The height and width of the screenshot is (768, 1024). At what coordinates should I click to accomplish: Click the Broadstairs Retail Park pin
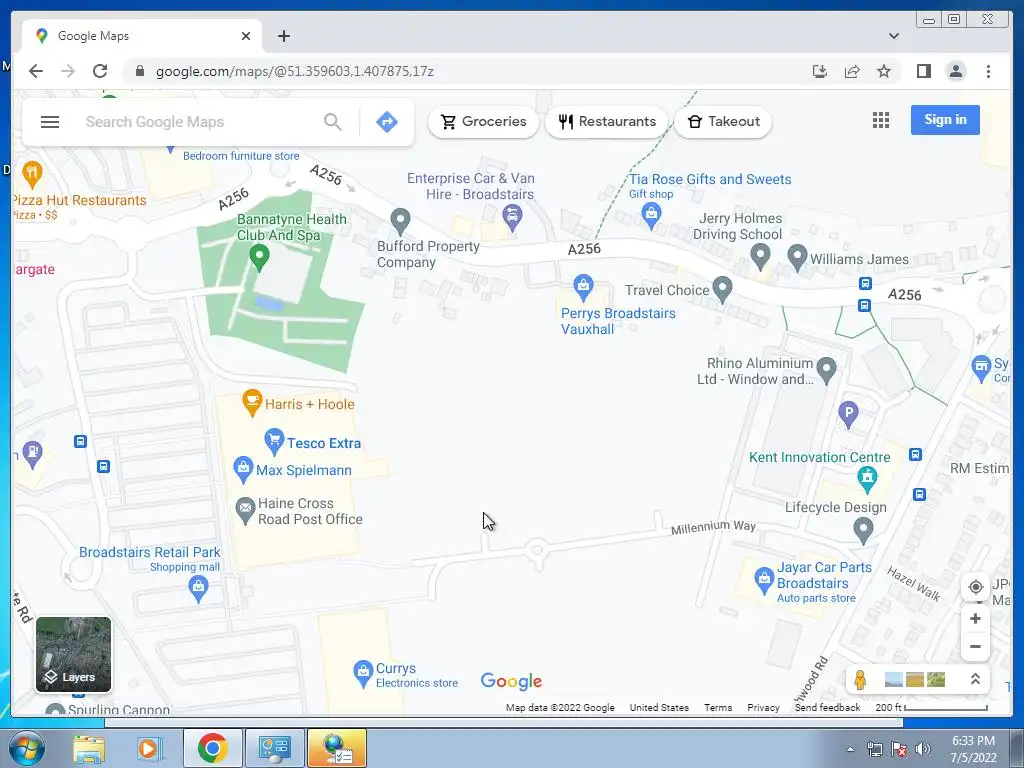tap(199, 590)
